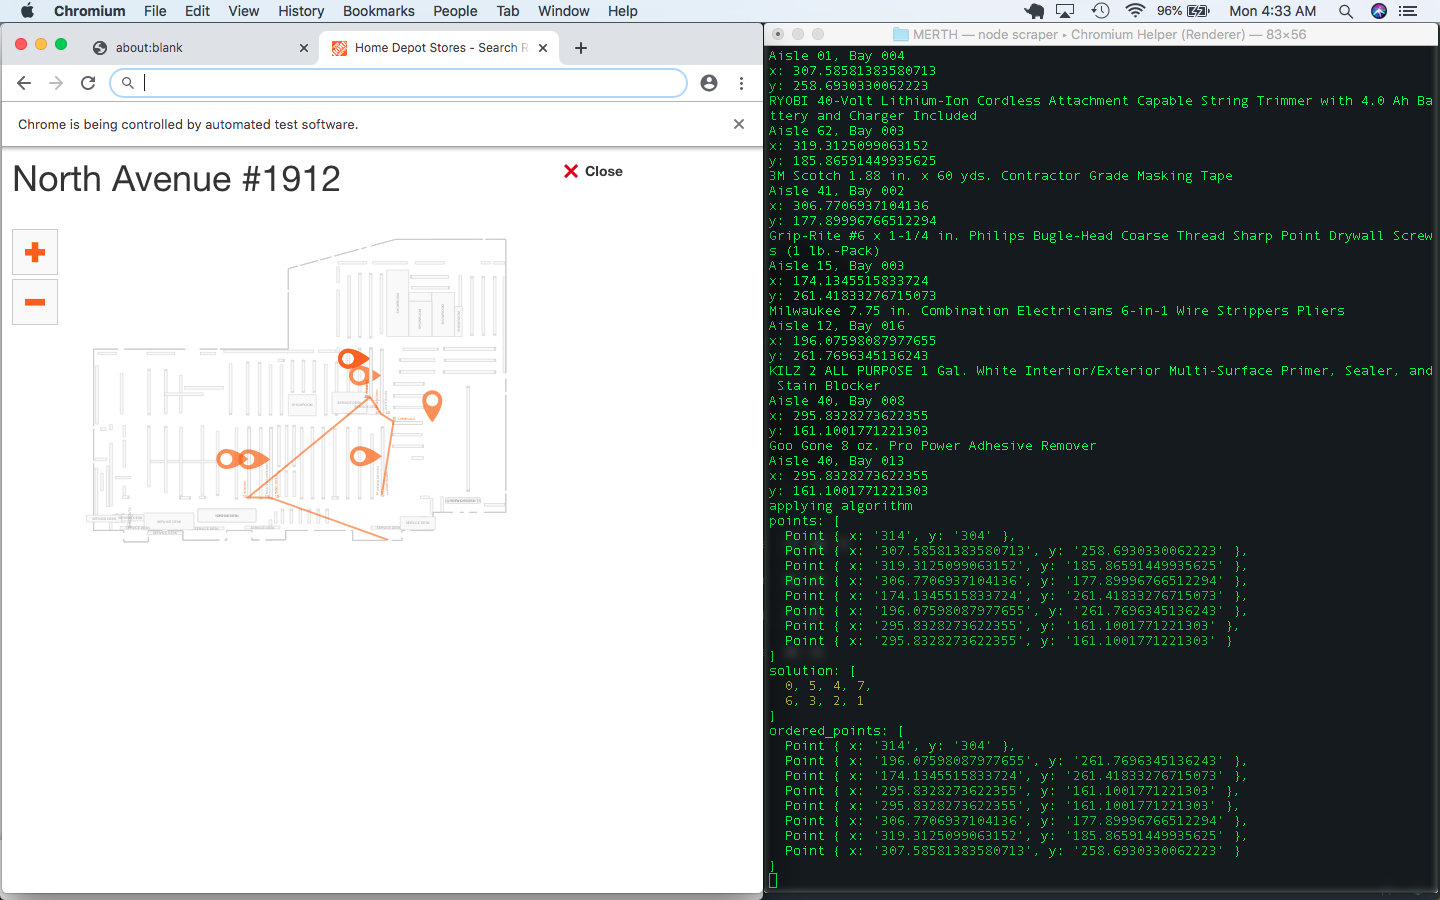1440x900 pixels.
Task: Open macOS Spotlight search icon
Action: click(x=1346, y=11)
